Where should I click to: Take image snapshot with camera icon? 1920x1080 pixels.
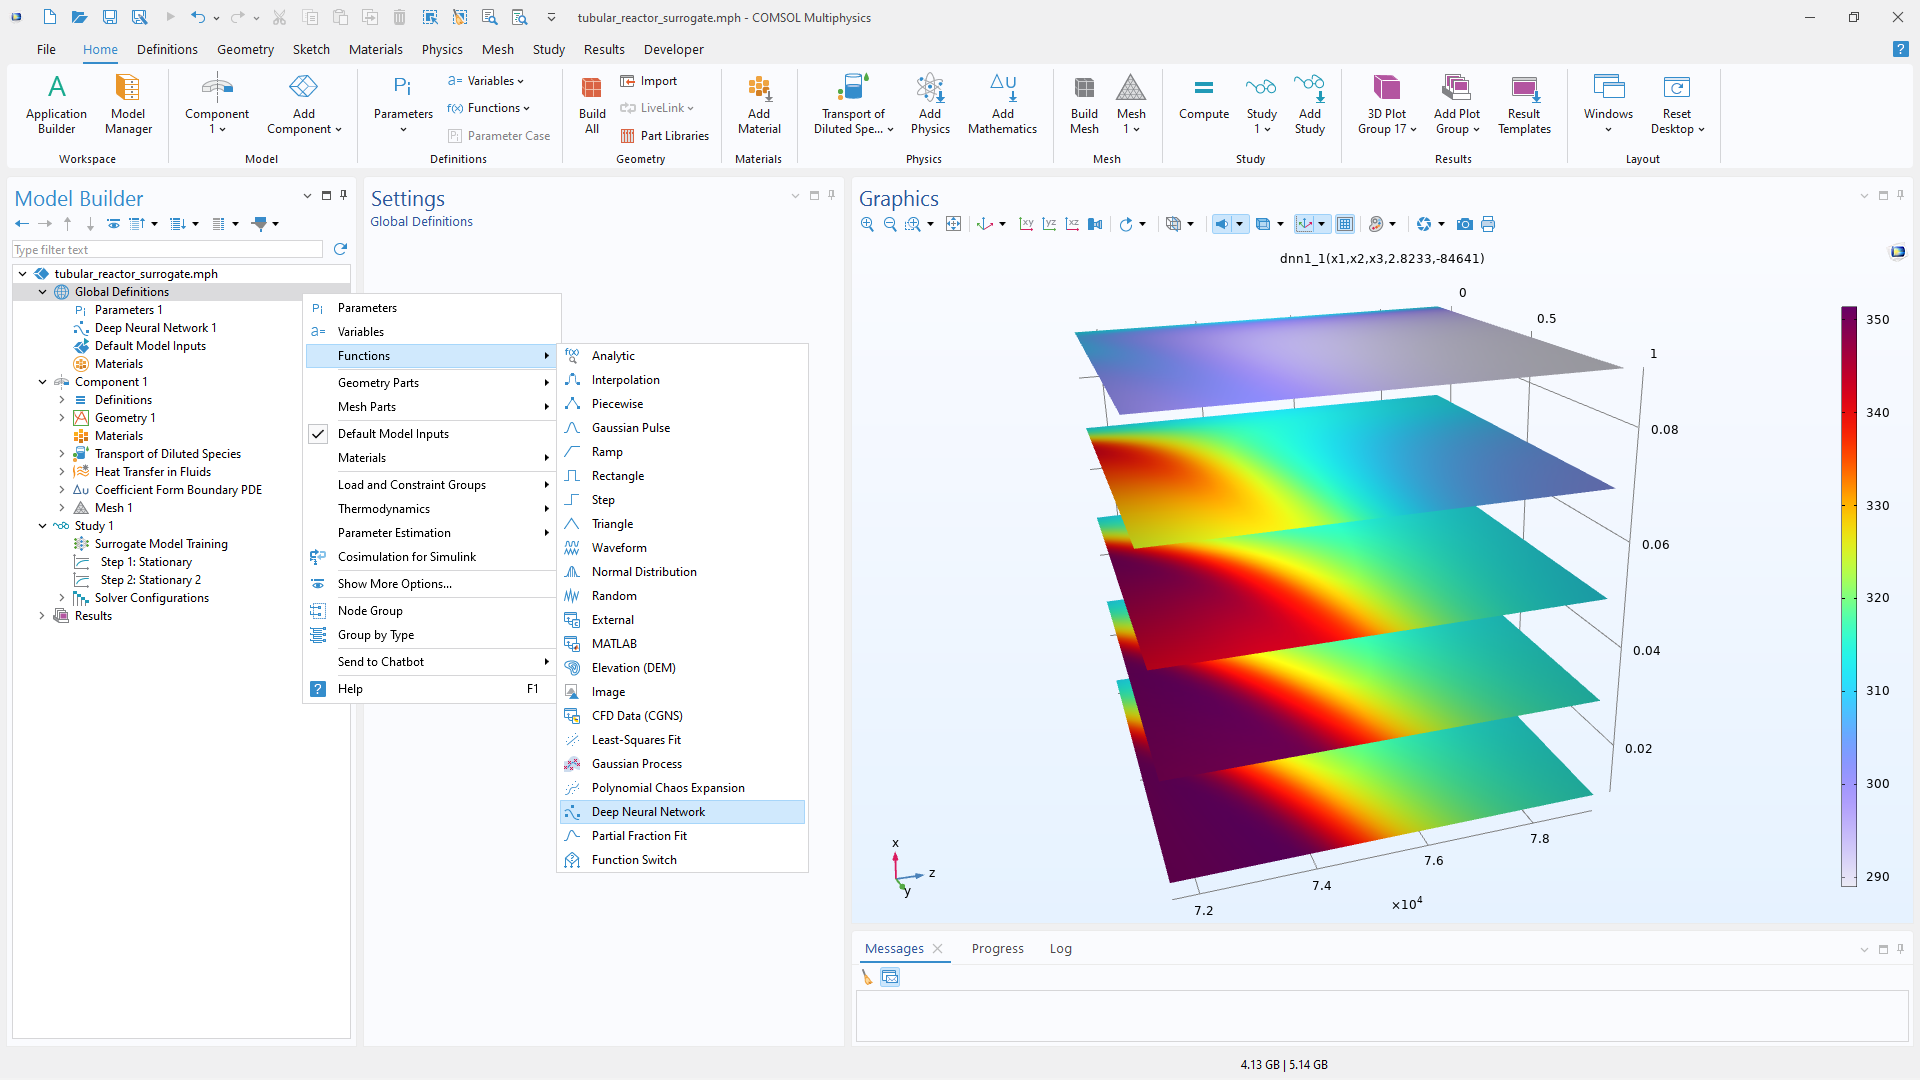[1465, 224]
